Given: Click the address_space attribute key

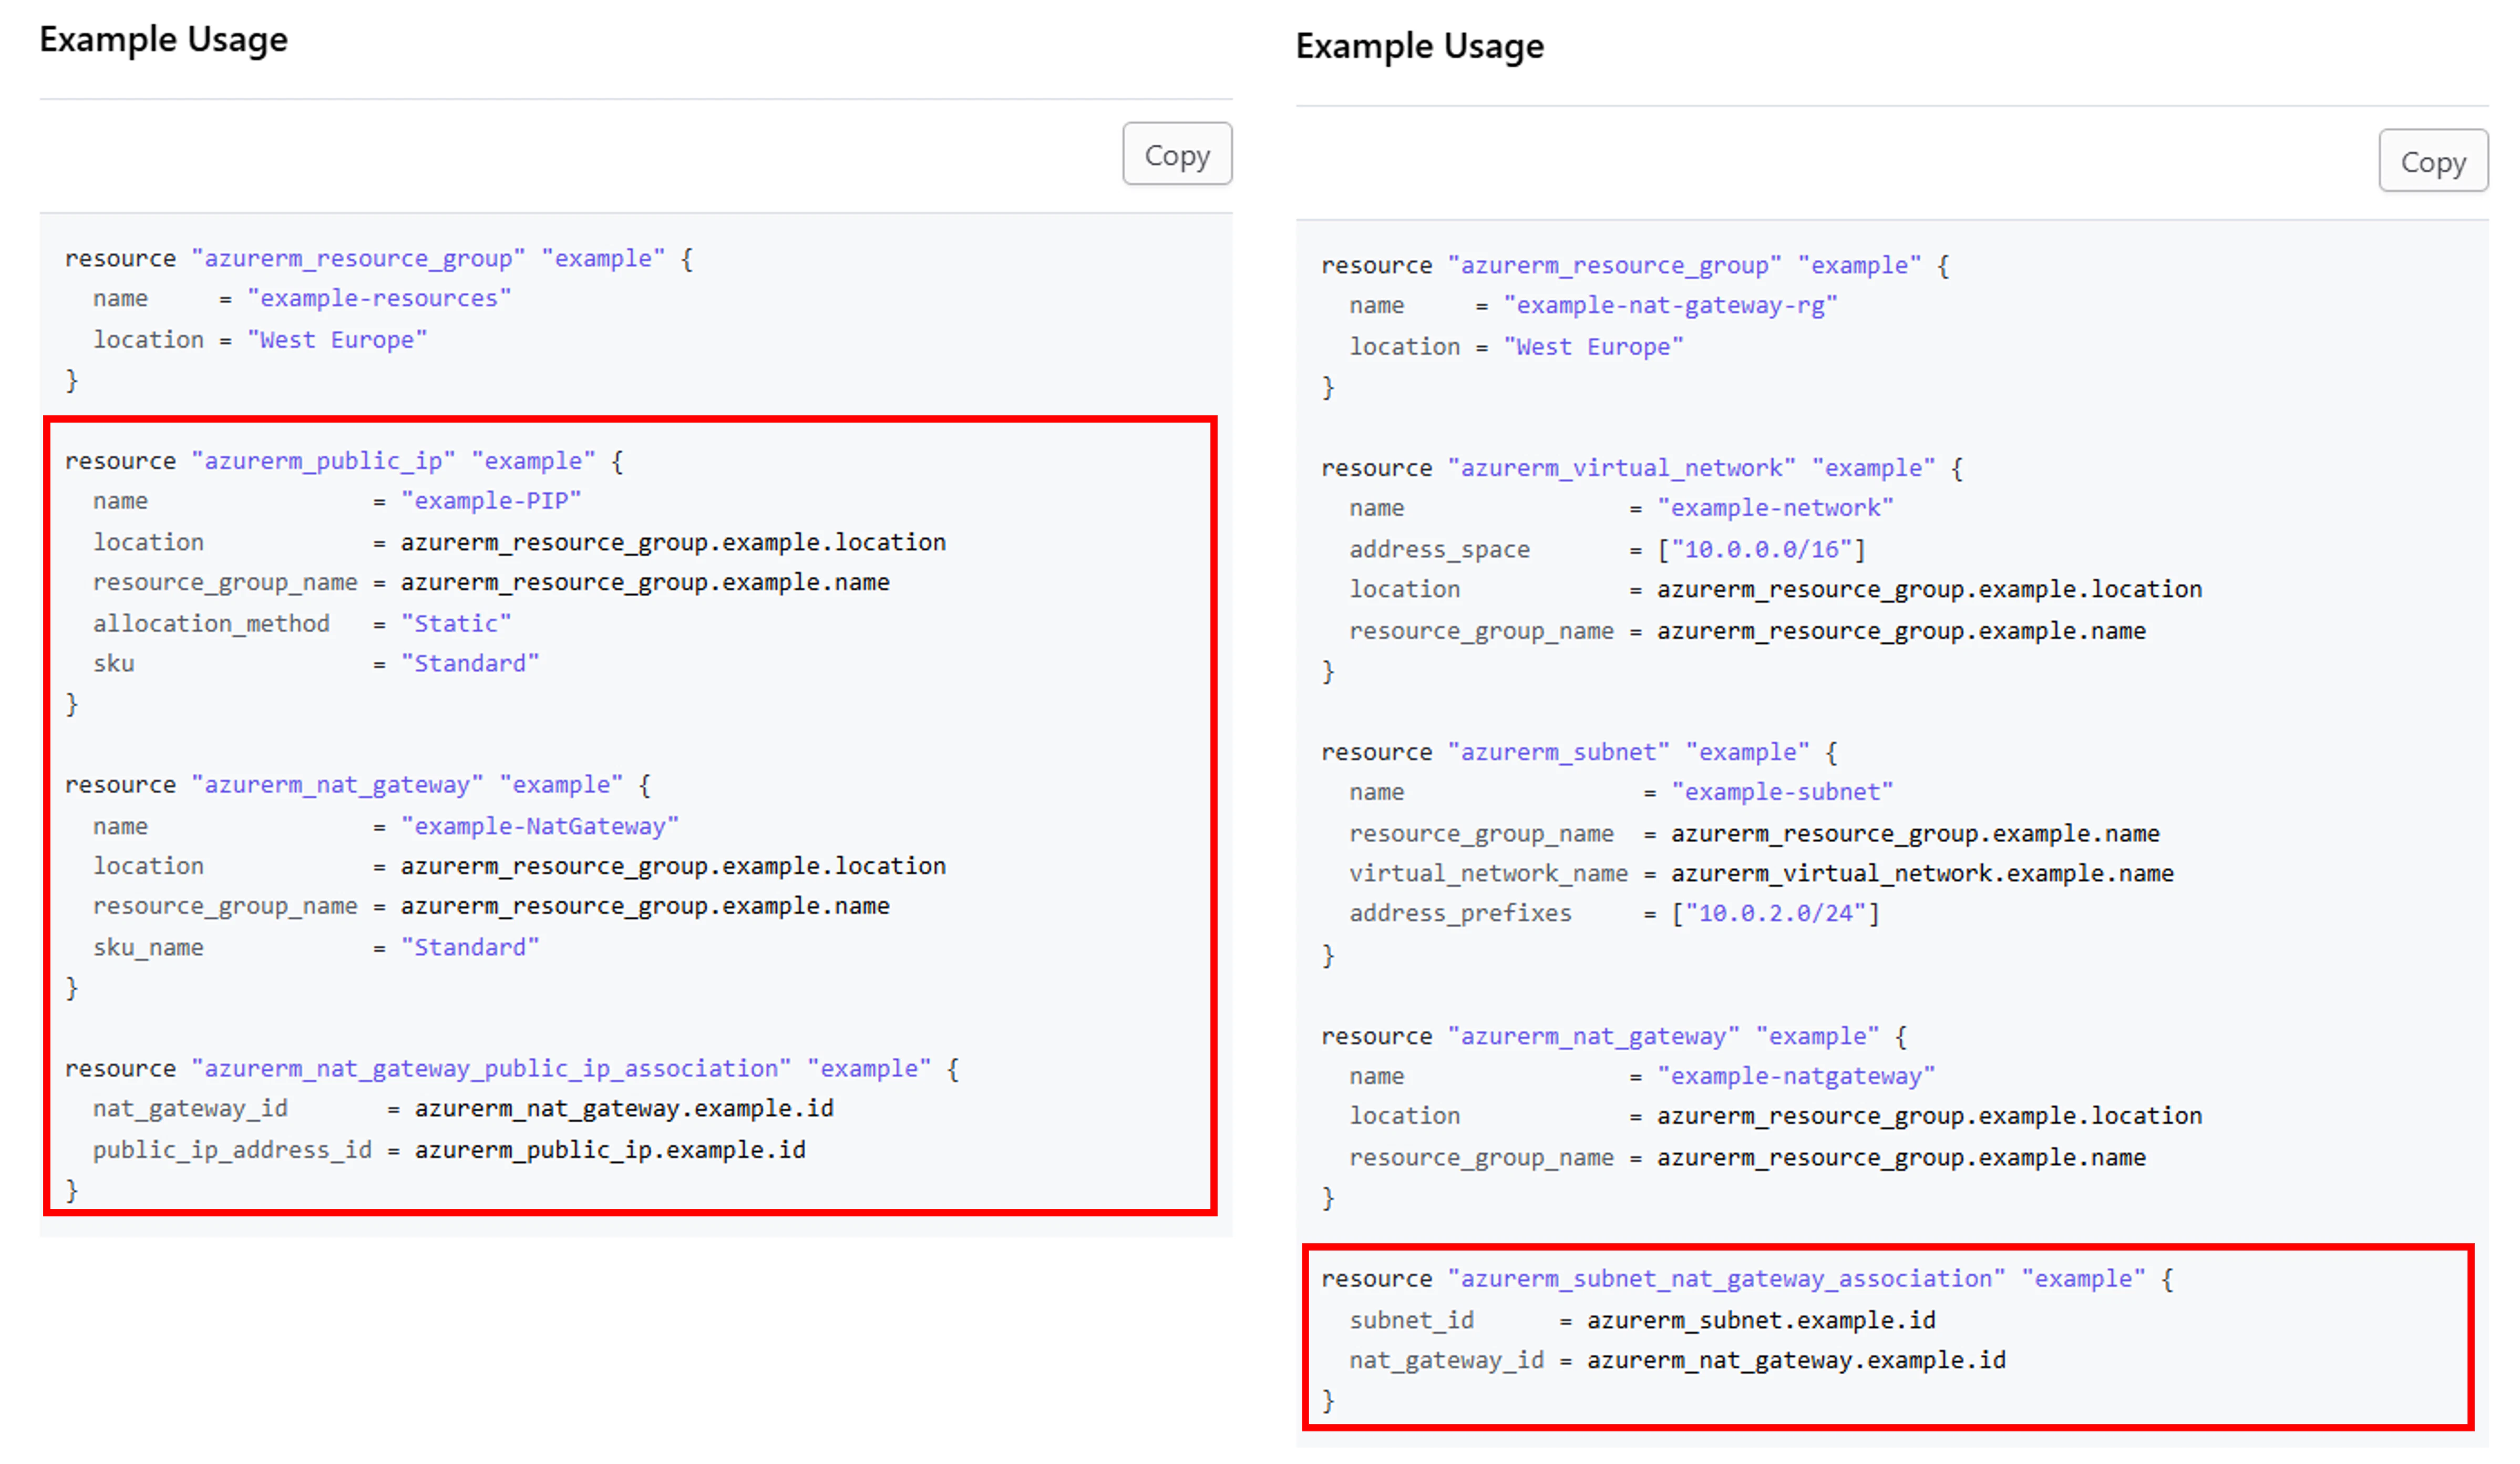Looking at the screenshot, I should click(1439, 550).
